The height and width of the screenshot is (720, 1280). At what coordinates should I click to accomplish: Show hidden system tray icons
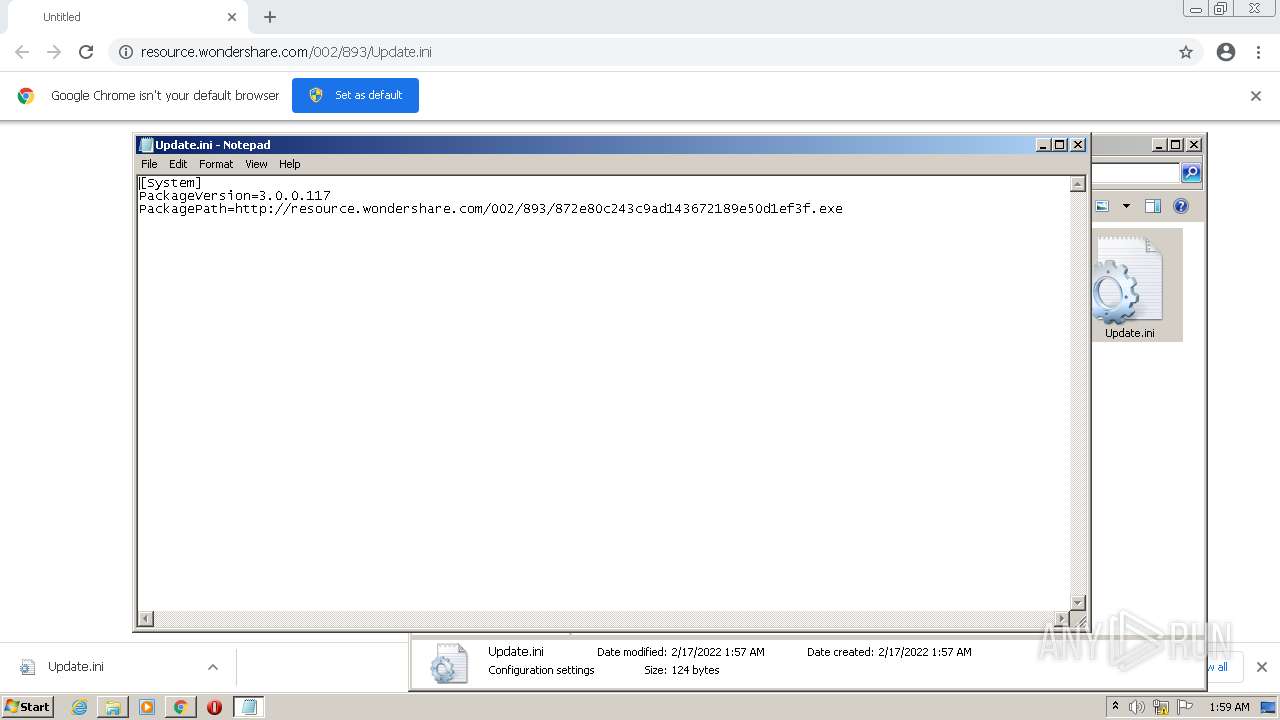[1115, 706]
